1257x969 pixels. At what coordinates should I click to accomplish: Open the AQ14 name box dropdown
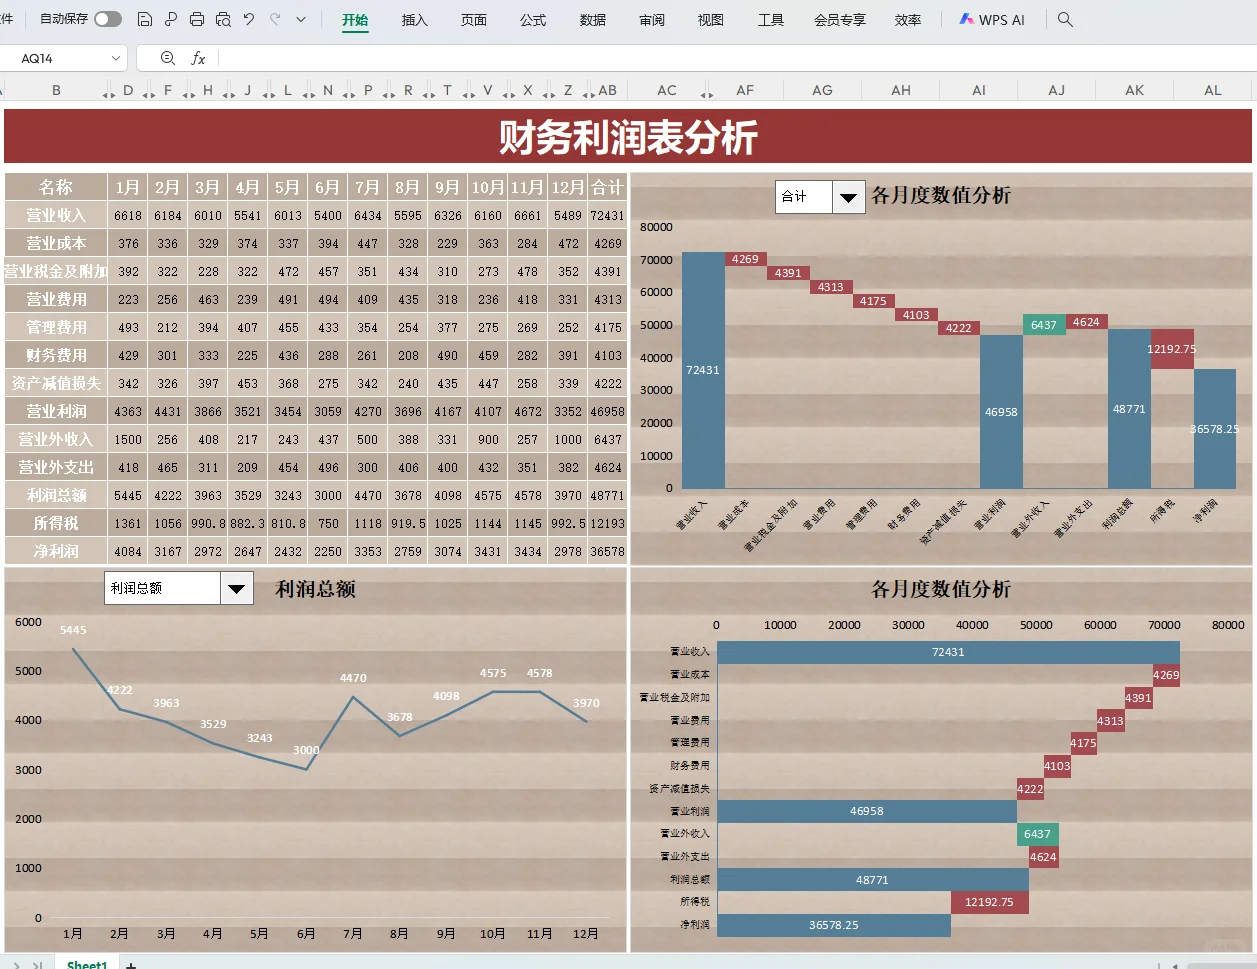coord(115,59)
